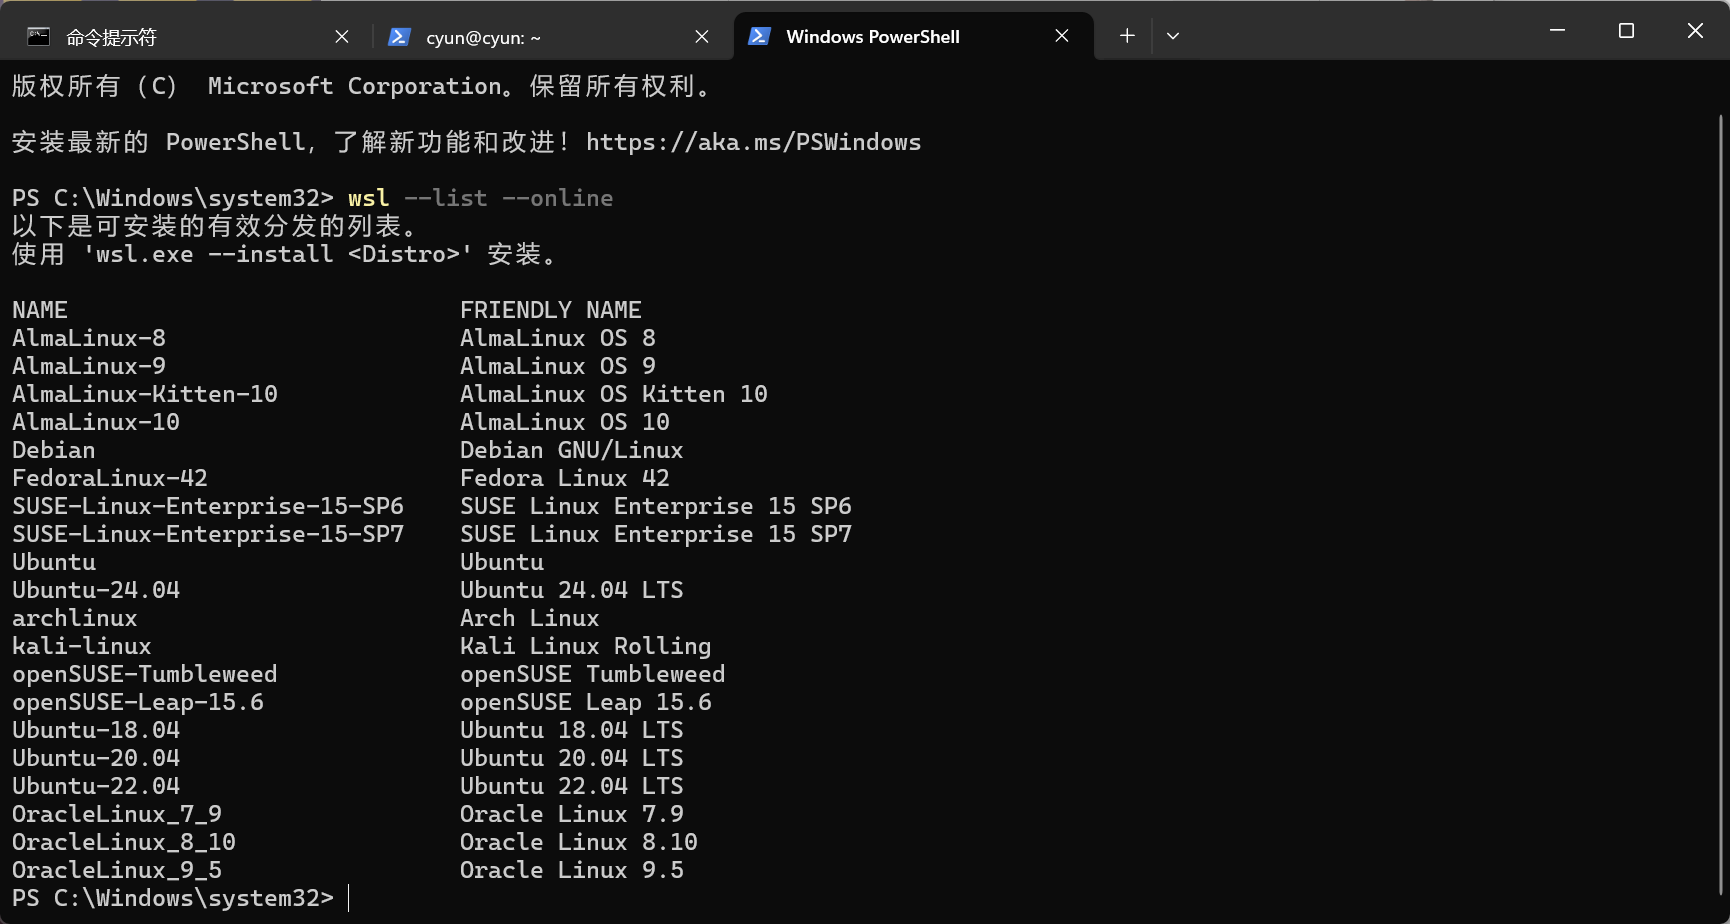Click the '--list --online' arguments

tap(509, 198)
